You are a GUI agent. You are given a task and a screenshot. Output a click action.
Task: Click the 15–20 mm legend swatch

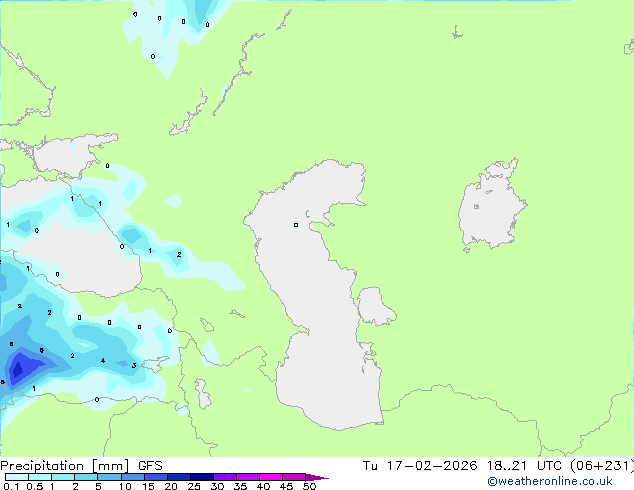(156, 477)
